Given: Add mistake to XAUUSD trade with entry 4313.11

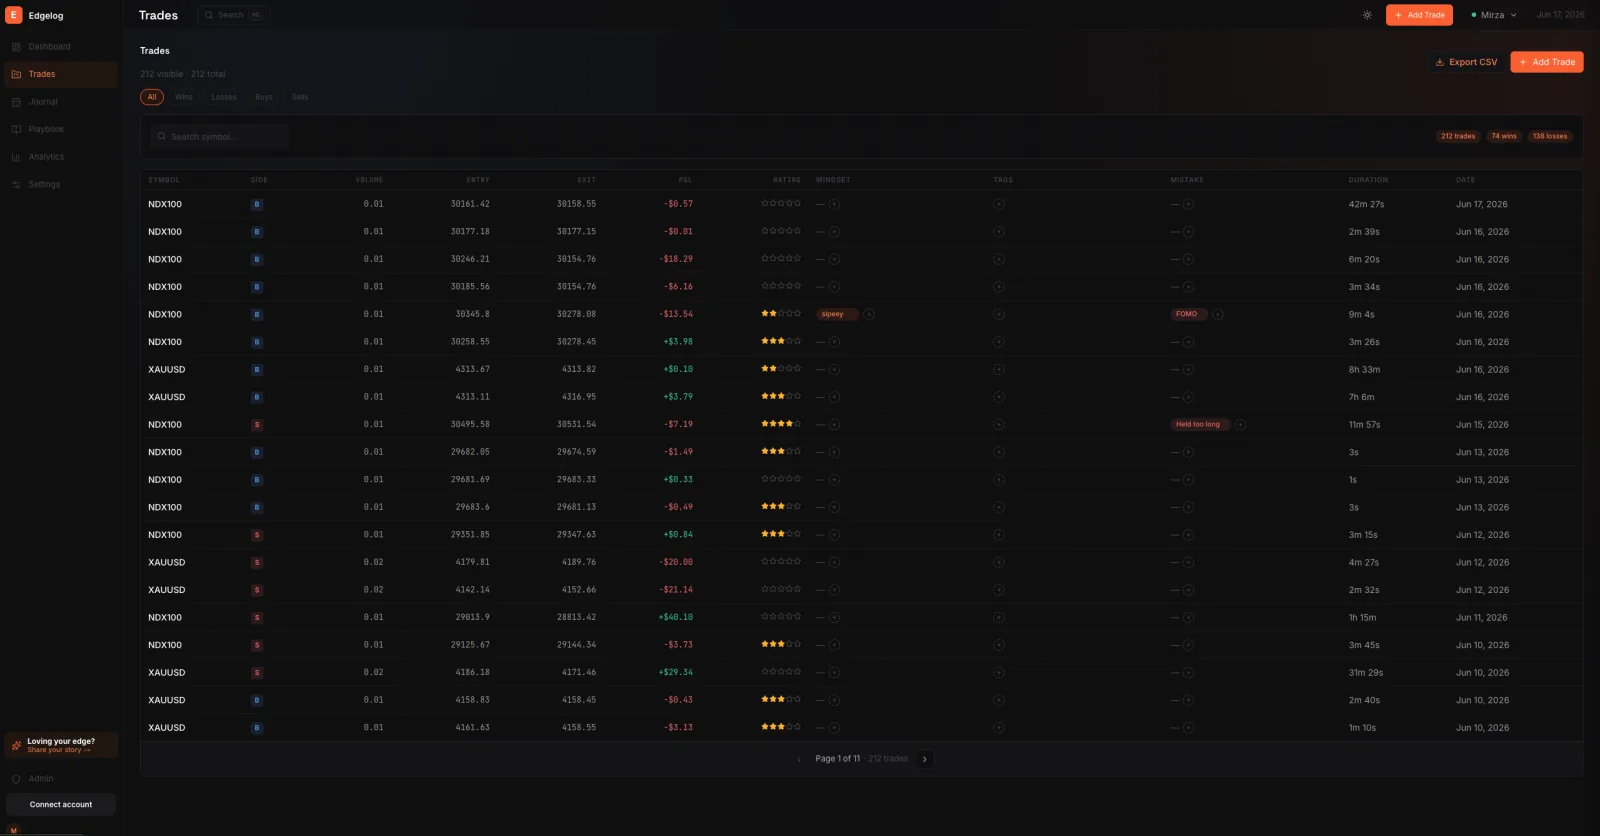Looking at the screenshot, I should [x=1188, y=397].
